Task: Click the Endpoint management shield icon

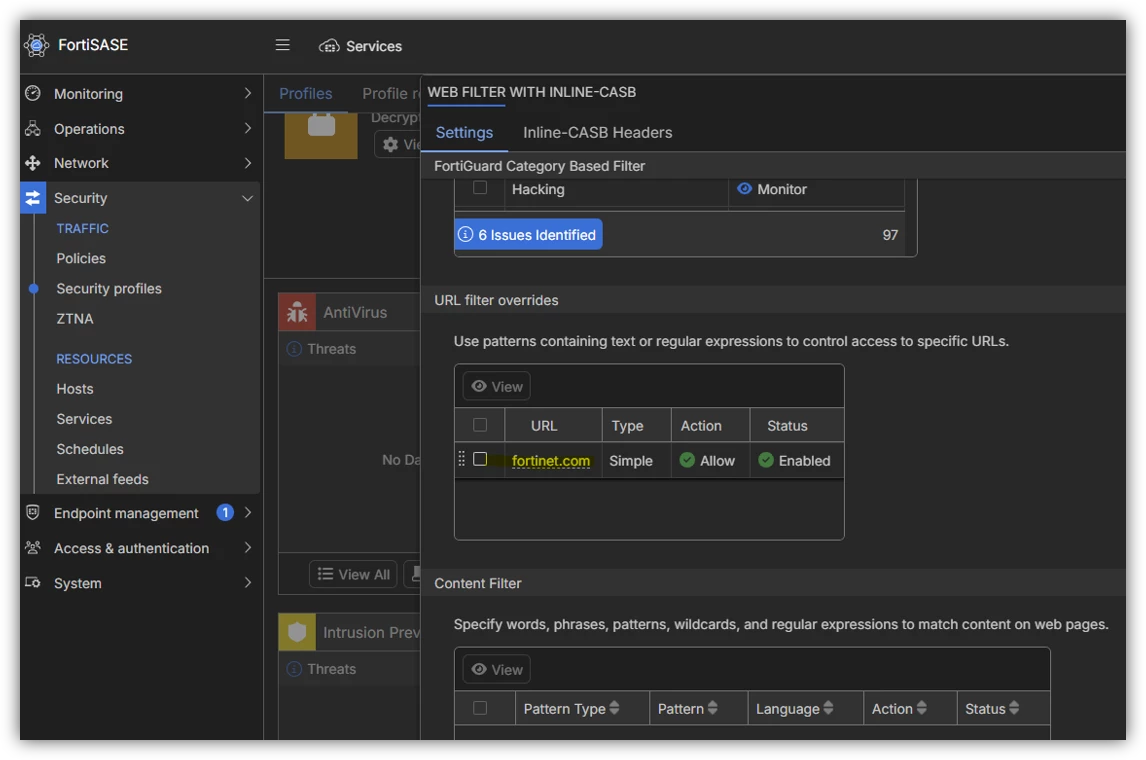Action: click(x=33, y=512)
